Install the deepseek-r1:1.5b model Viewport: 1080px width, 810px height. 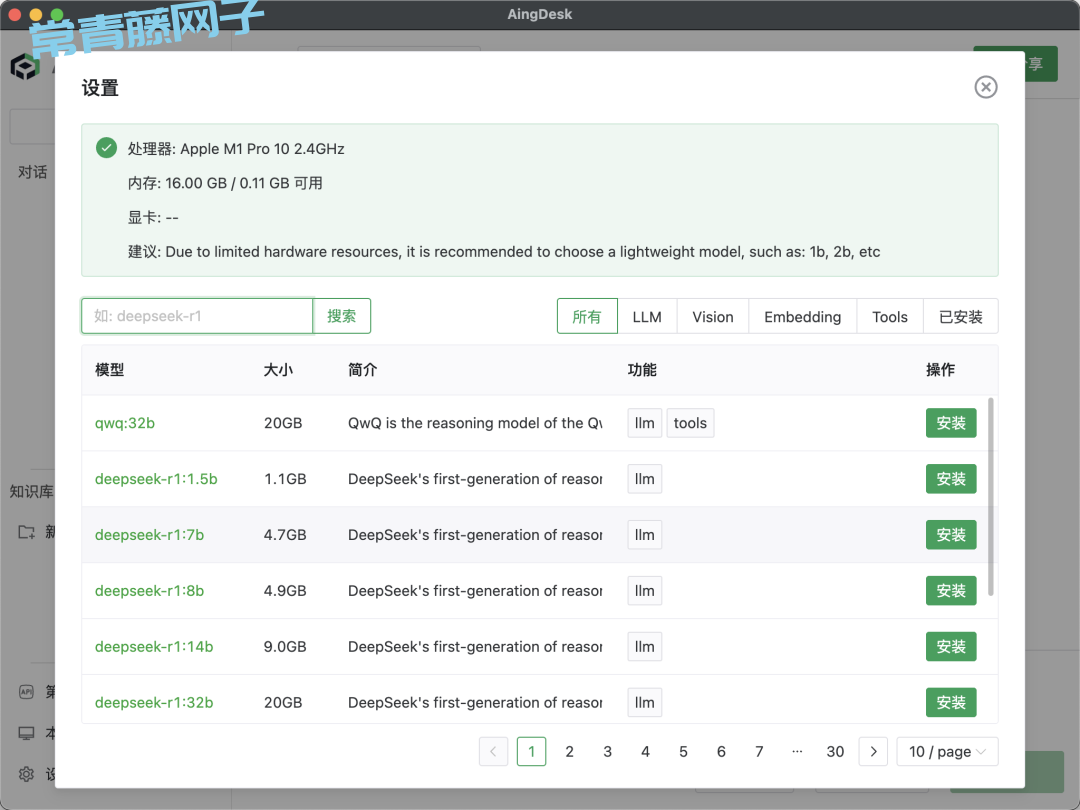point(951,479)
